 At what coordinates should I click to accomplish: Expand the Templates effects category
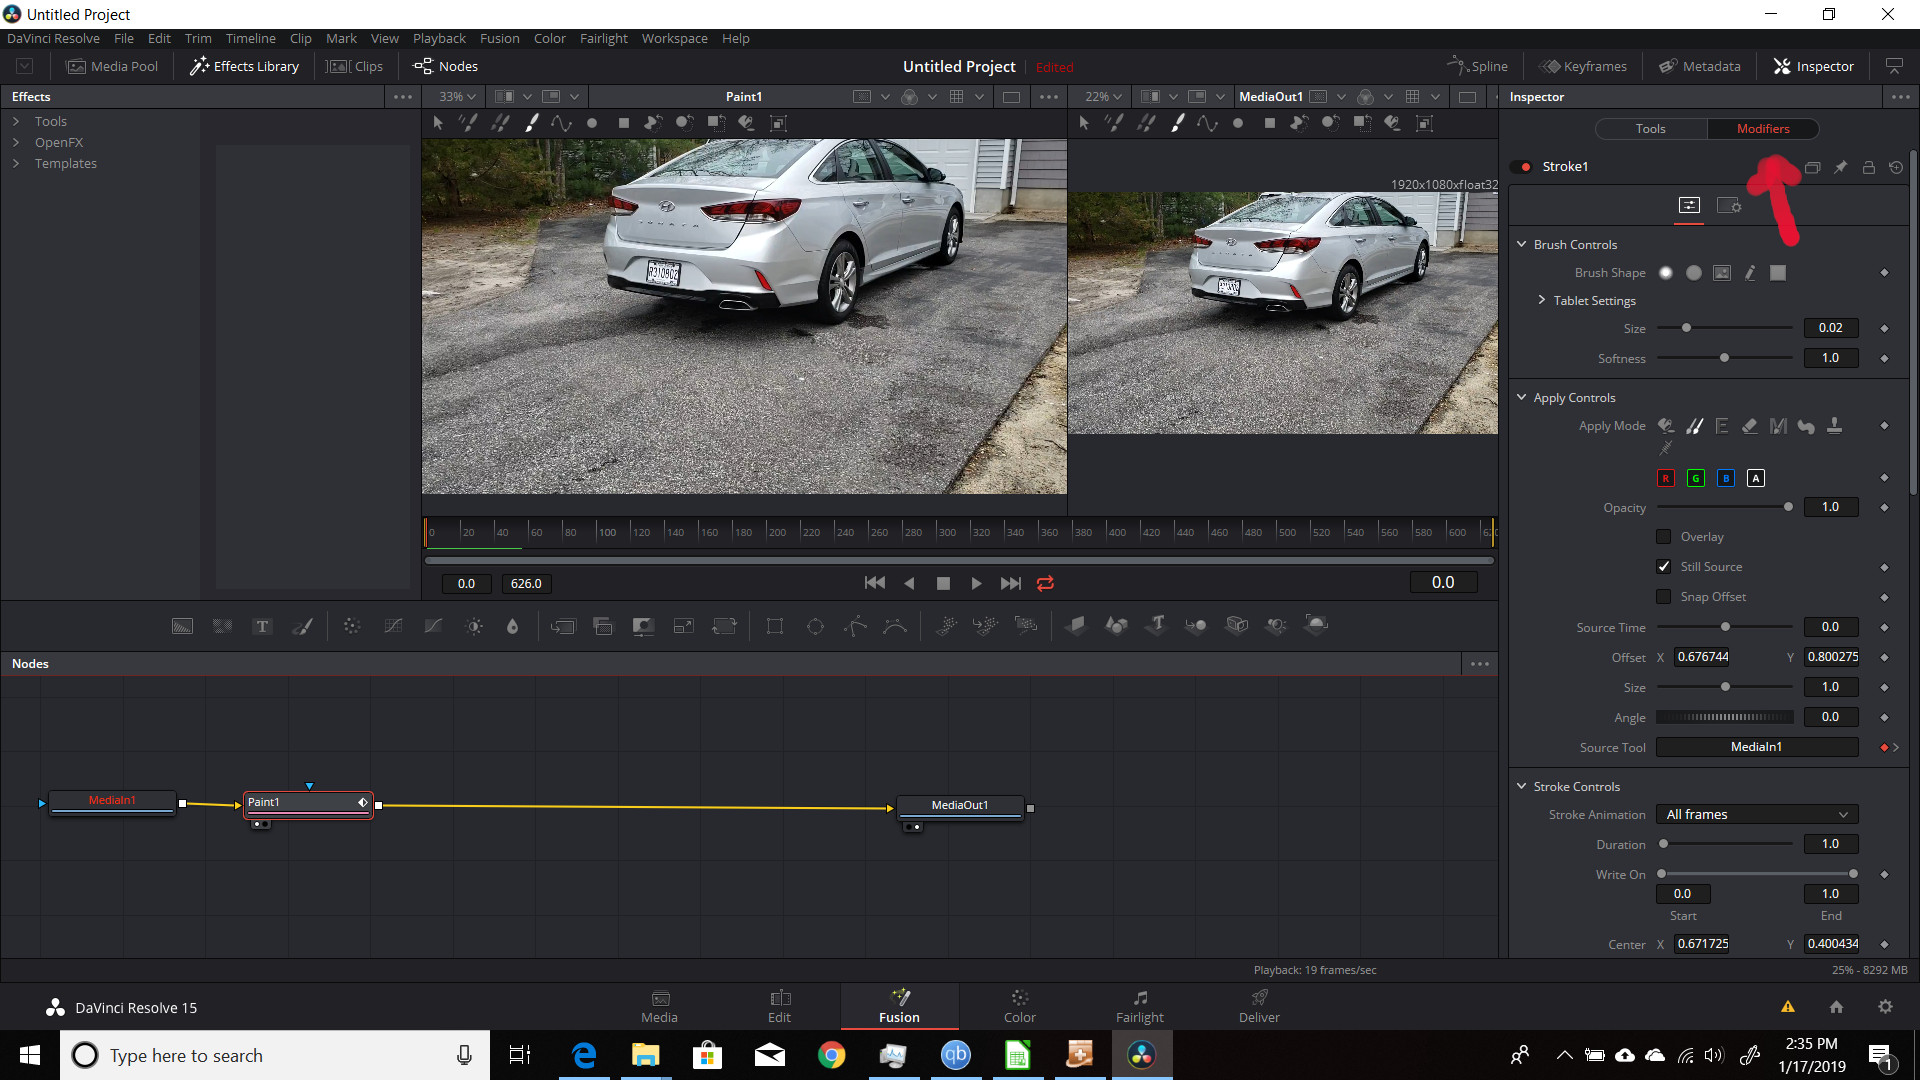[16, 163]
